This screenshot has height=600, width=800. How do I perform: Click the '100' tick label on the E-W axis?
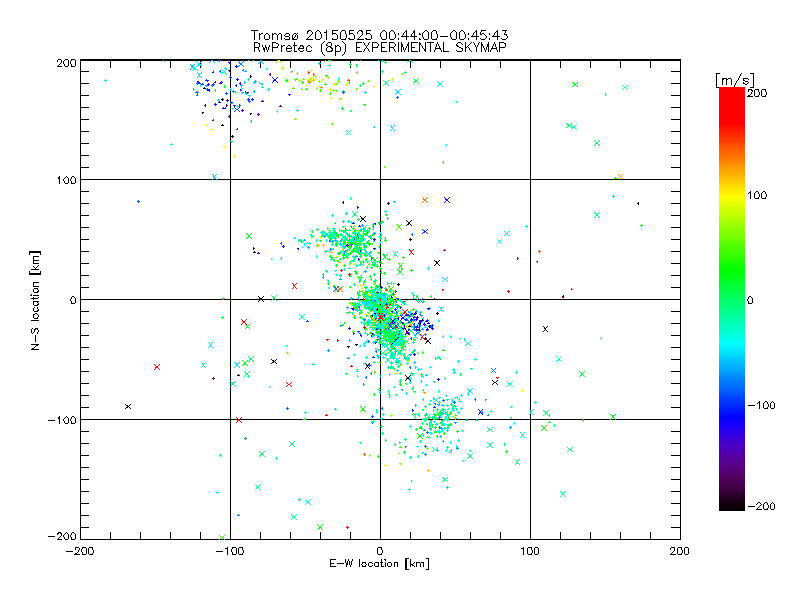pos(530,551)
